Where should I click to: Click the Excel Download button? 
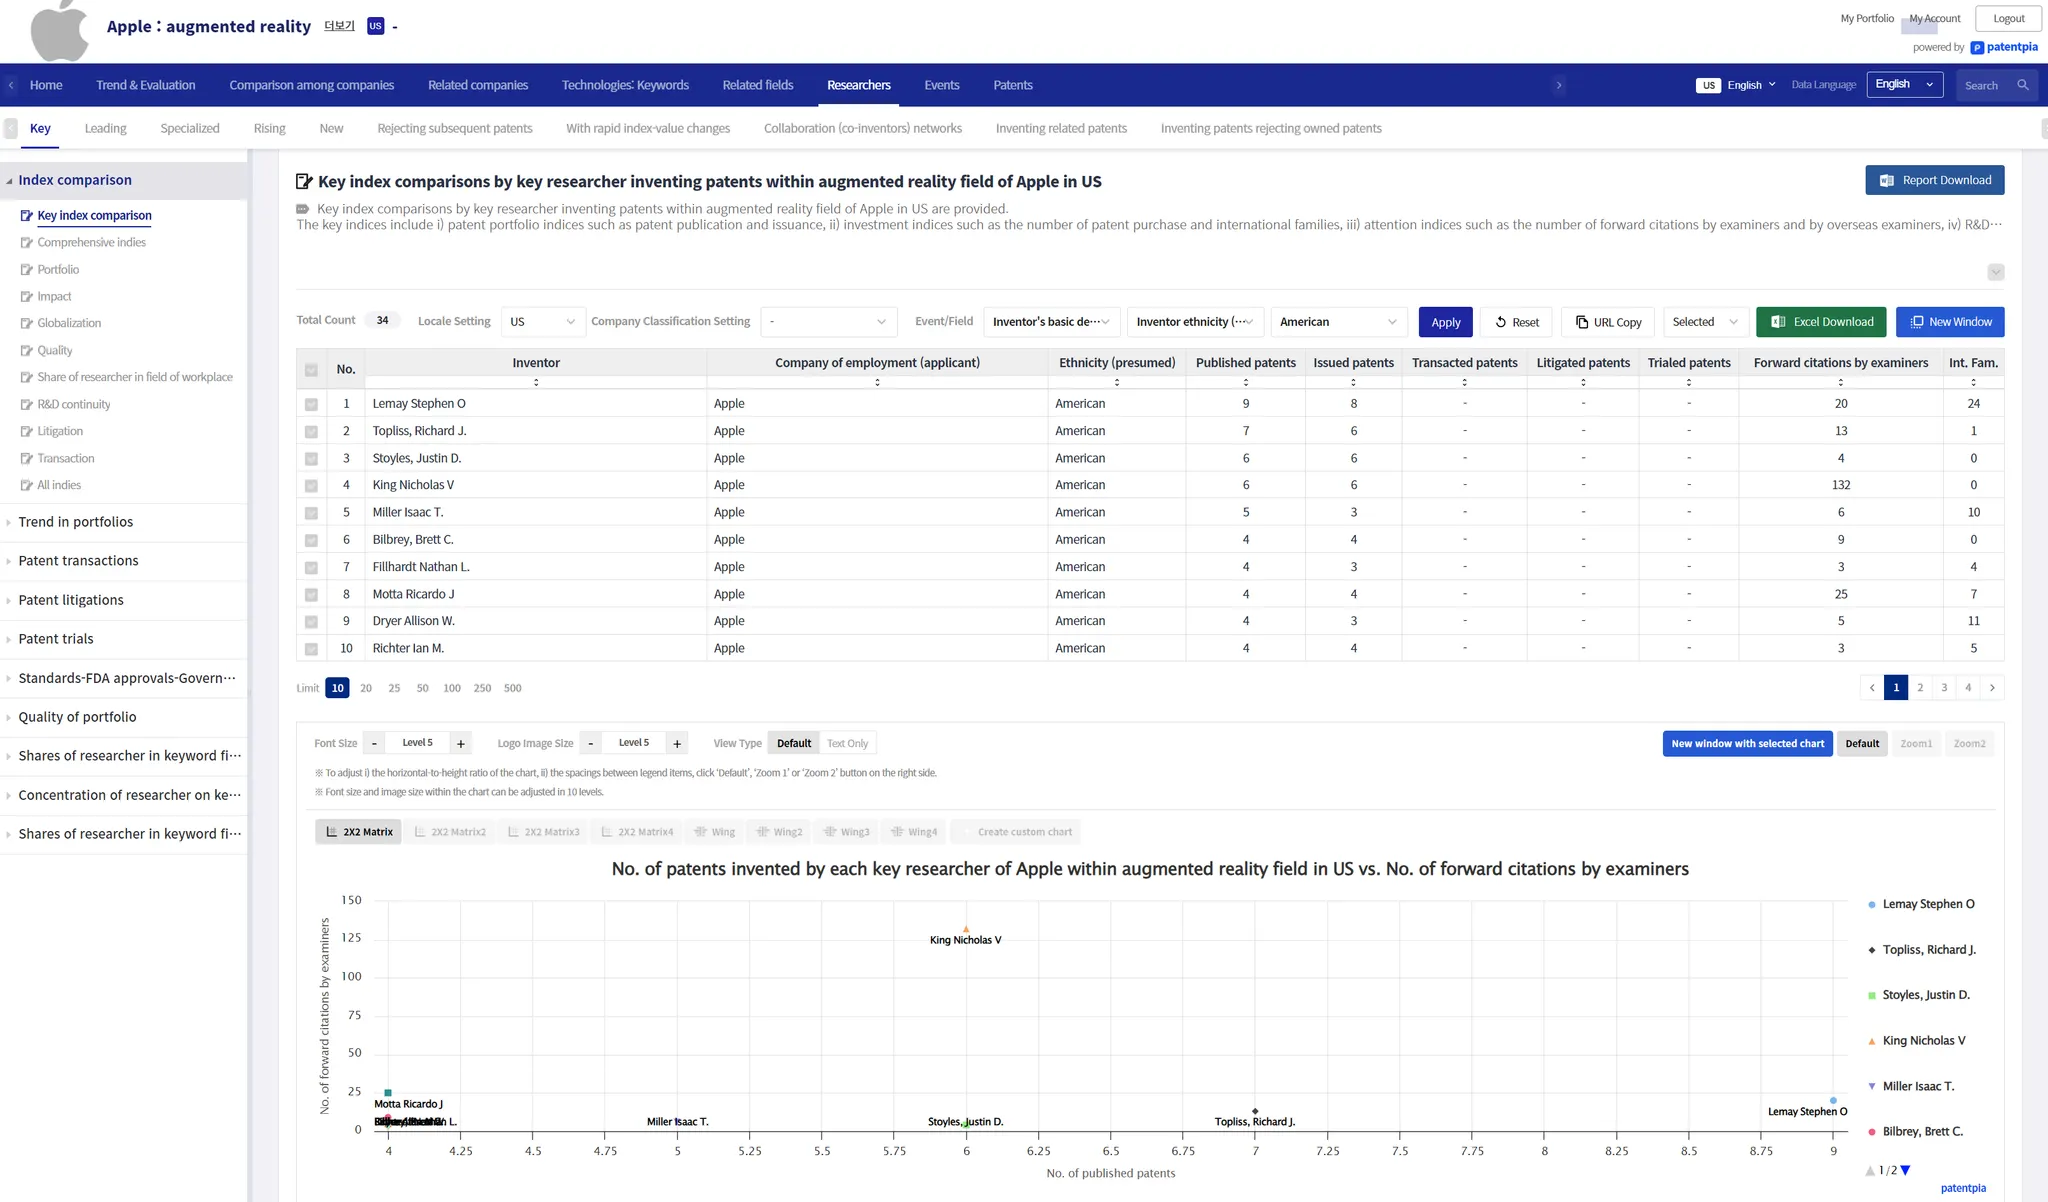(1821, 322)
